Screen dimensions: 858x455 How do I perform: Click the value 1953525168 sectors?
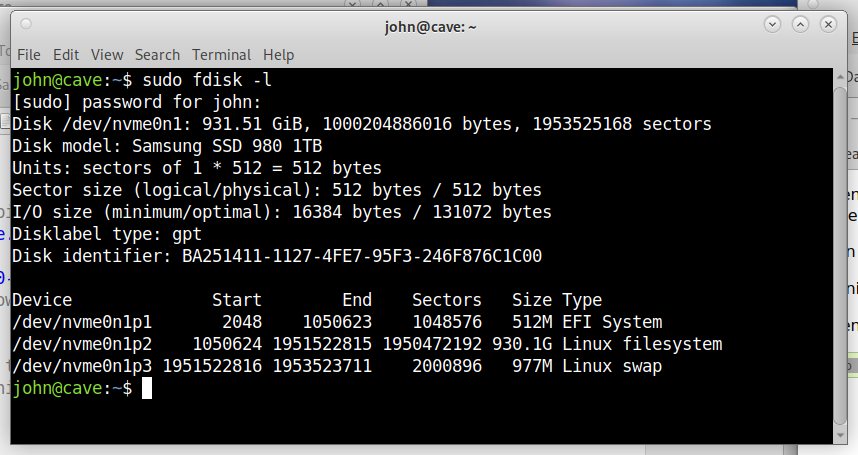(x=622, y=124)
